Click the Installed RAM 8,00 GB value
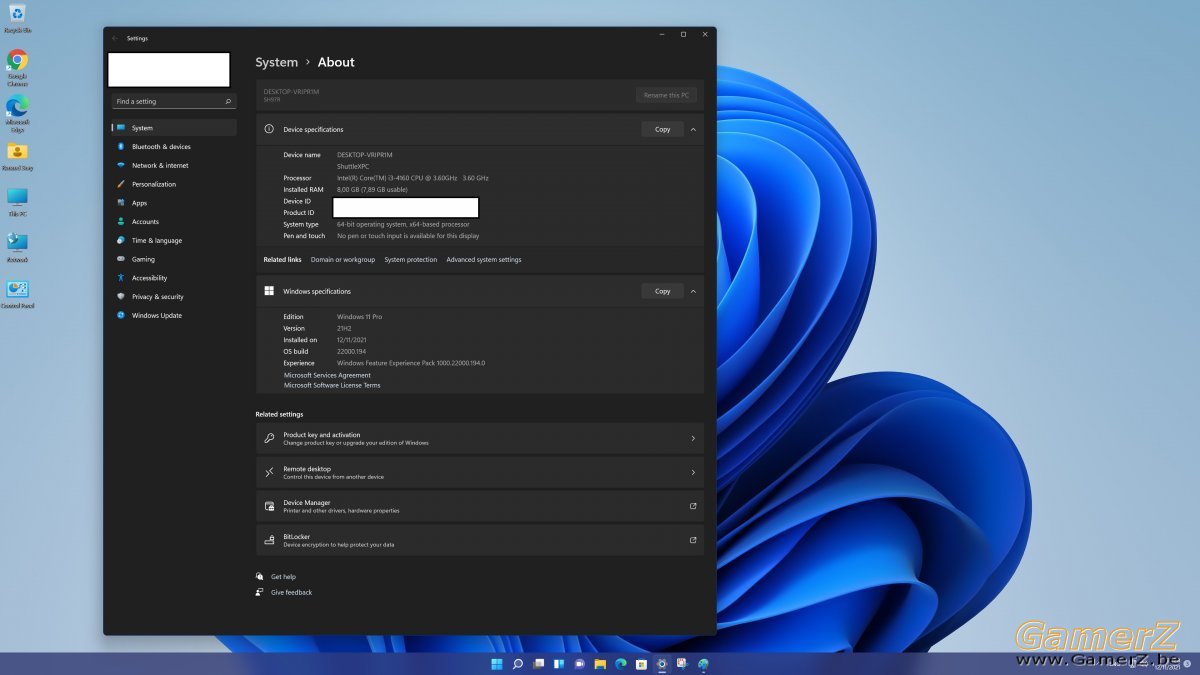The height and width of the screenshot is (675, 1200). [372, 190]
